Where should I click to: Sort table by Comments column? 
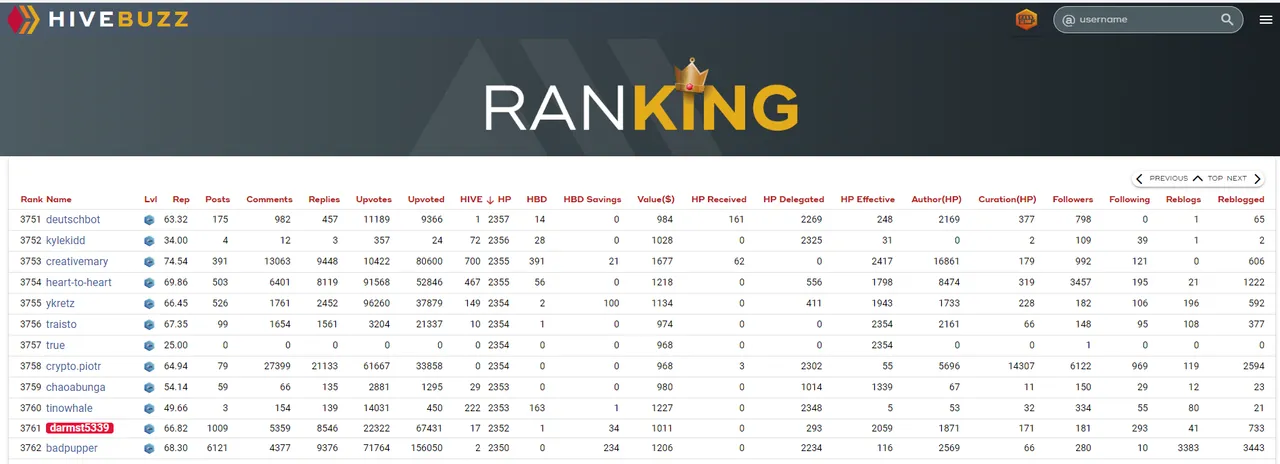pyautogui.click(x=269, y=199)
